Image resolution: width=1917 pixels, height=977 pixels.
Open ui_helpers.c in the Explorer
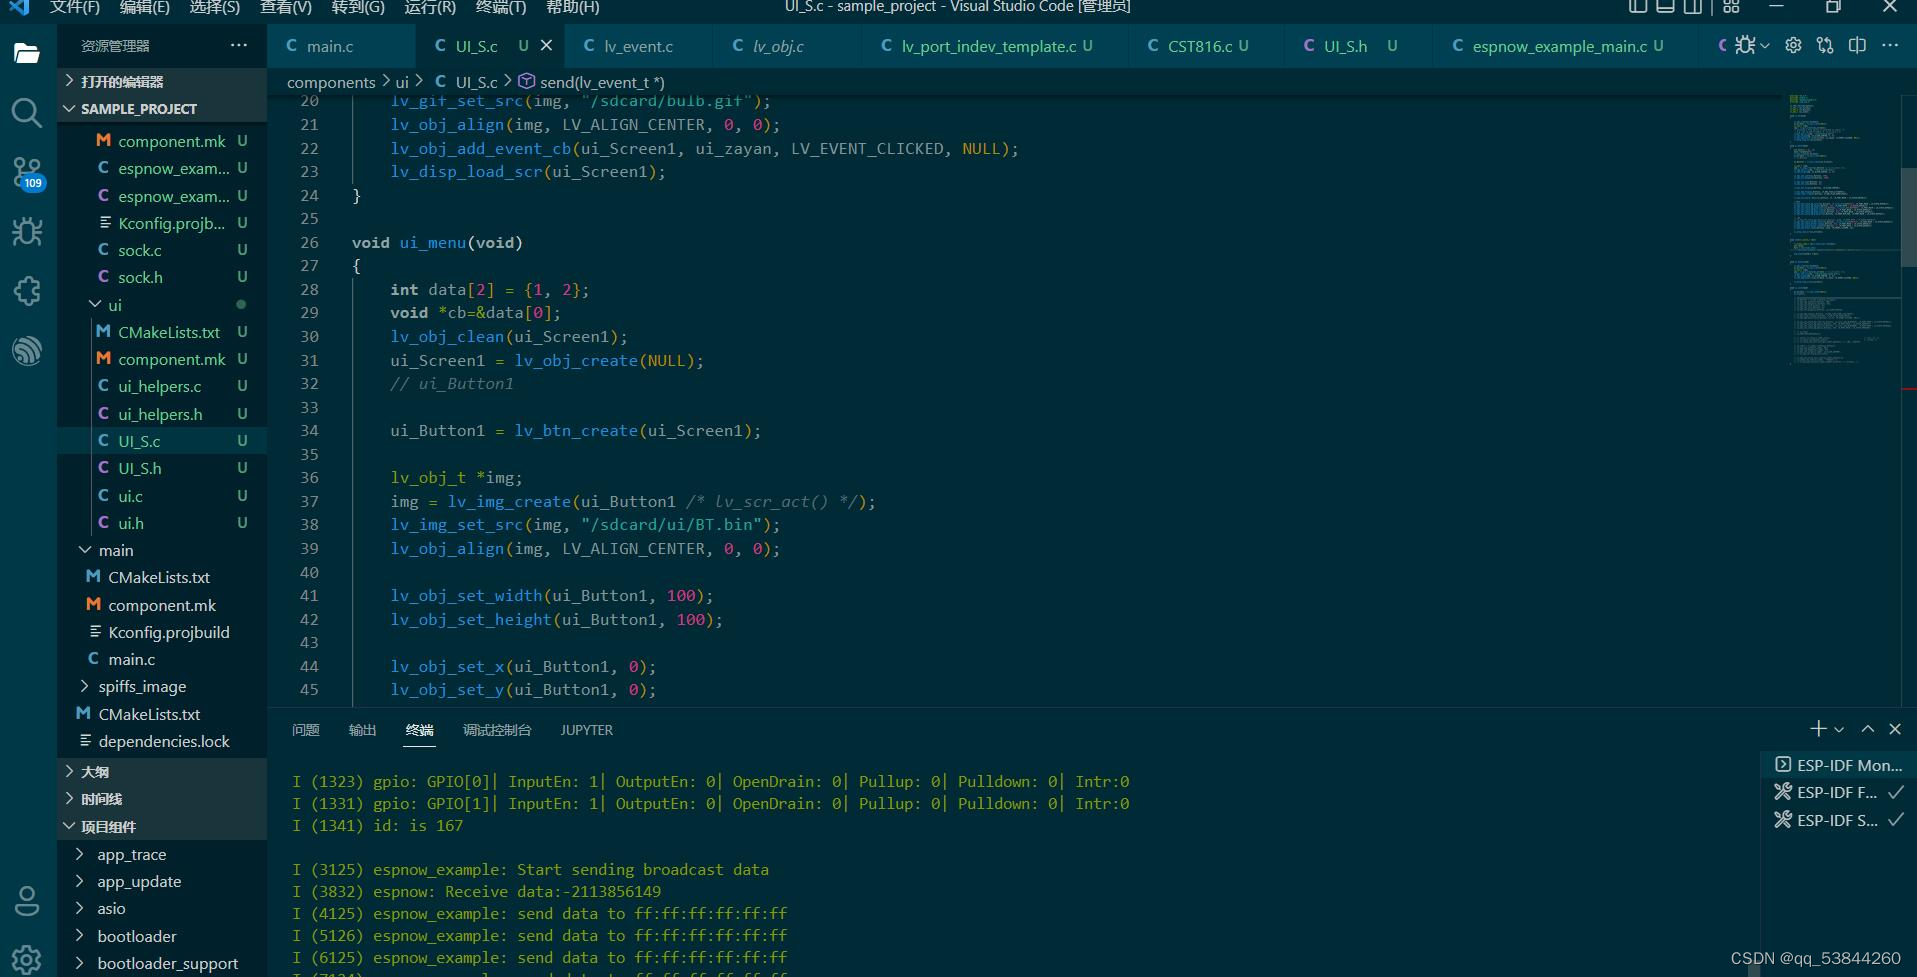point(162,386)
